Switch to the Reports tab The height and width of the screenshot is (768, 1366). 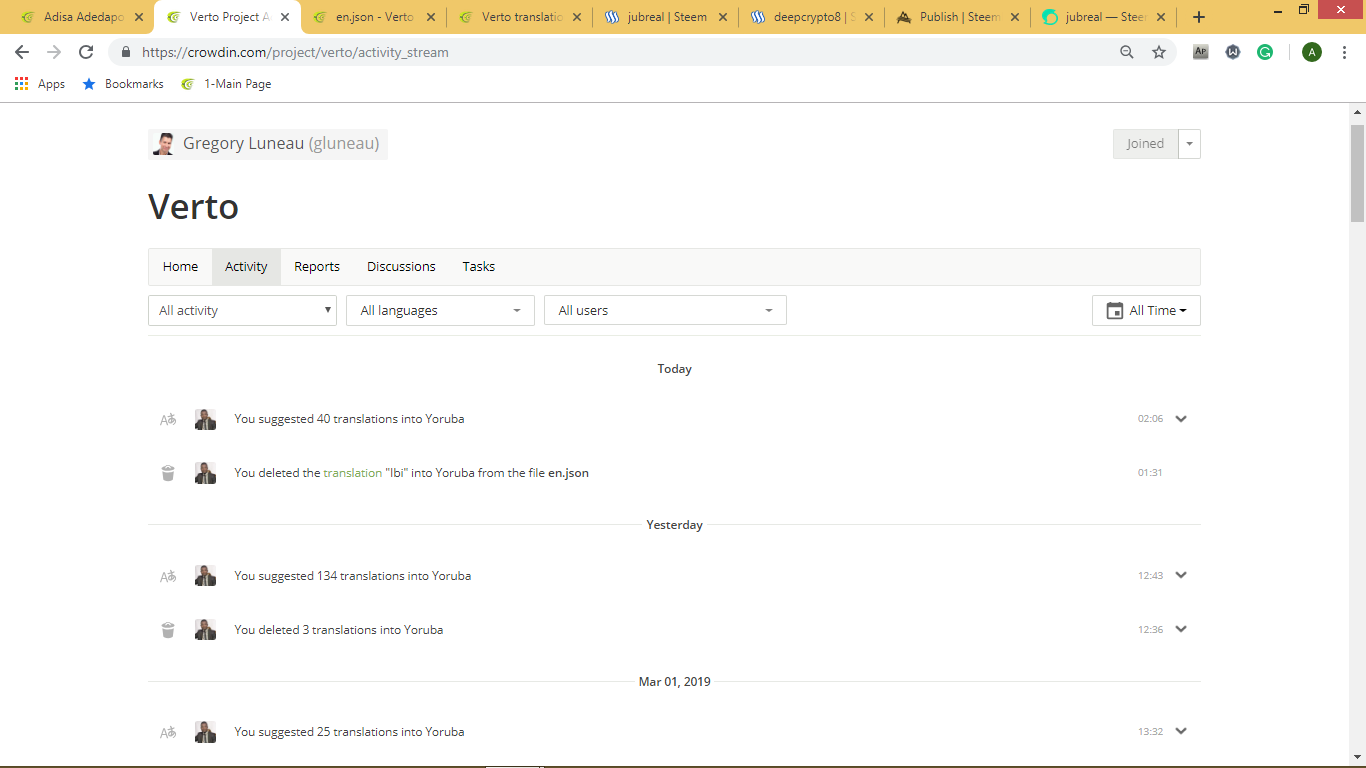pyautogui.click(x=317, y=267)
